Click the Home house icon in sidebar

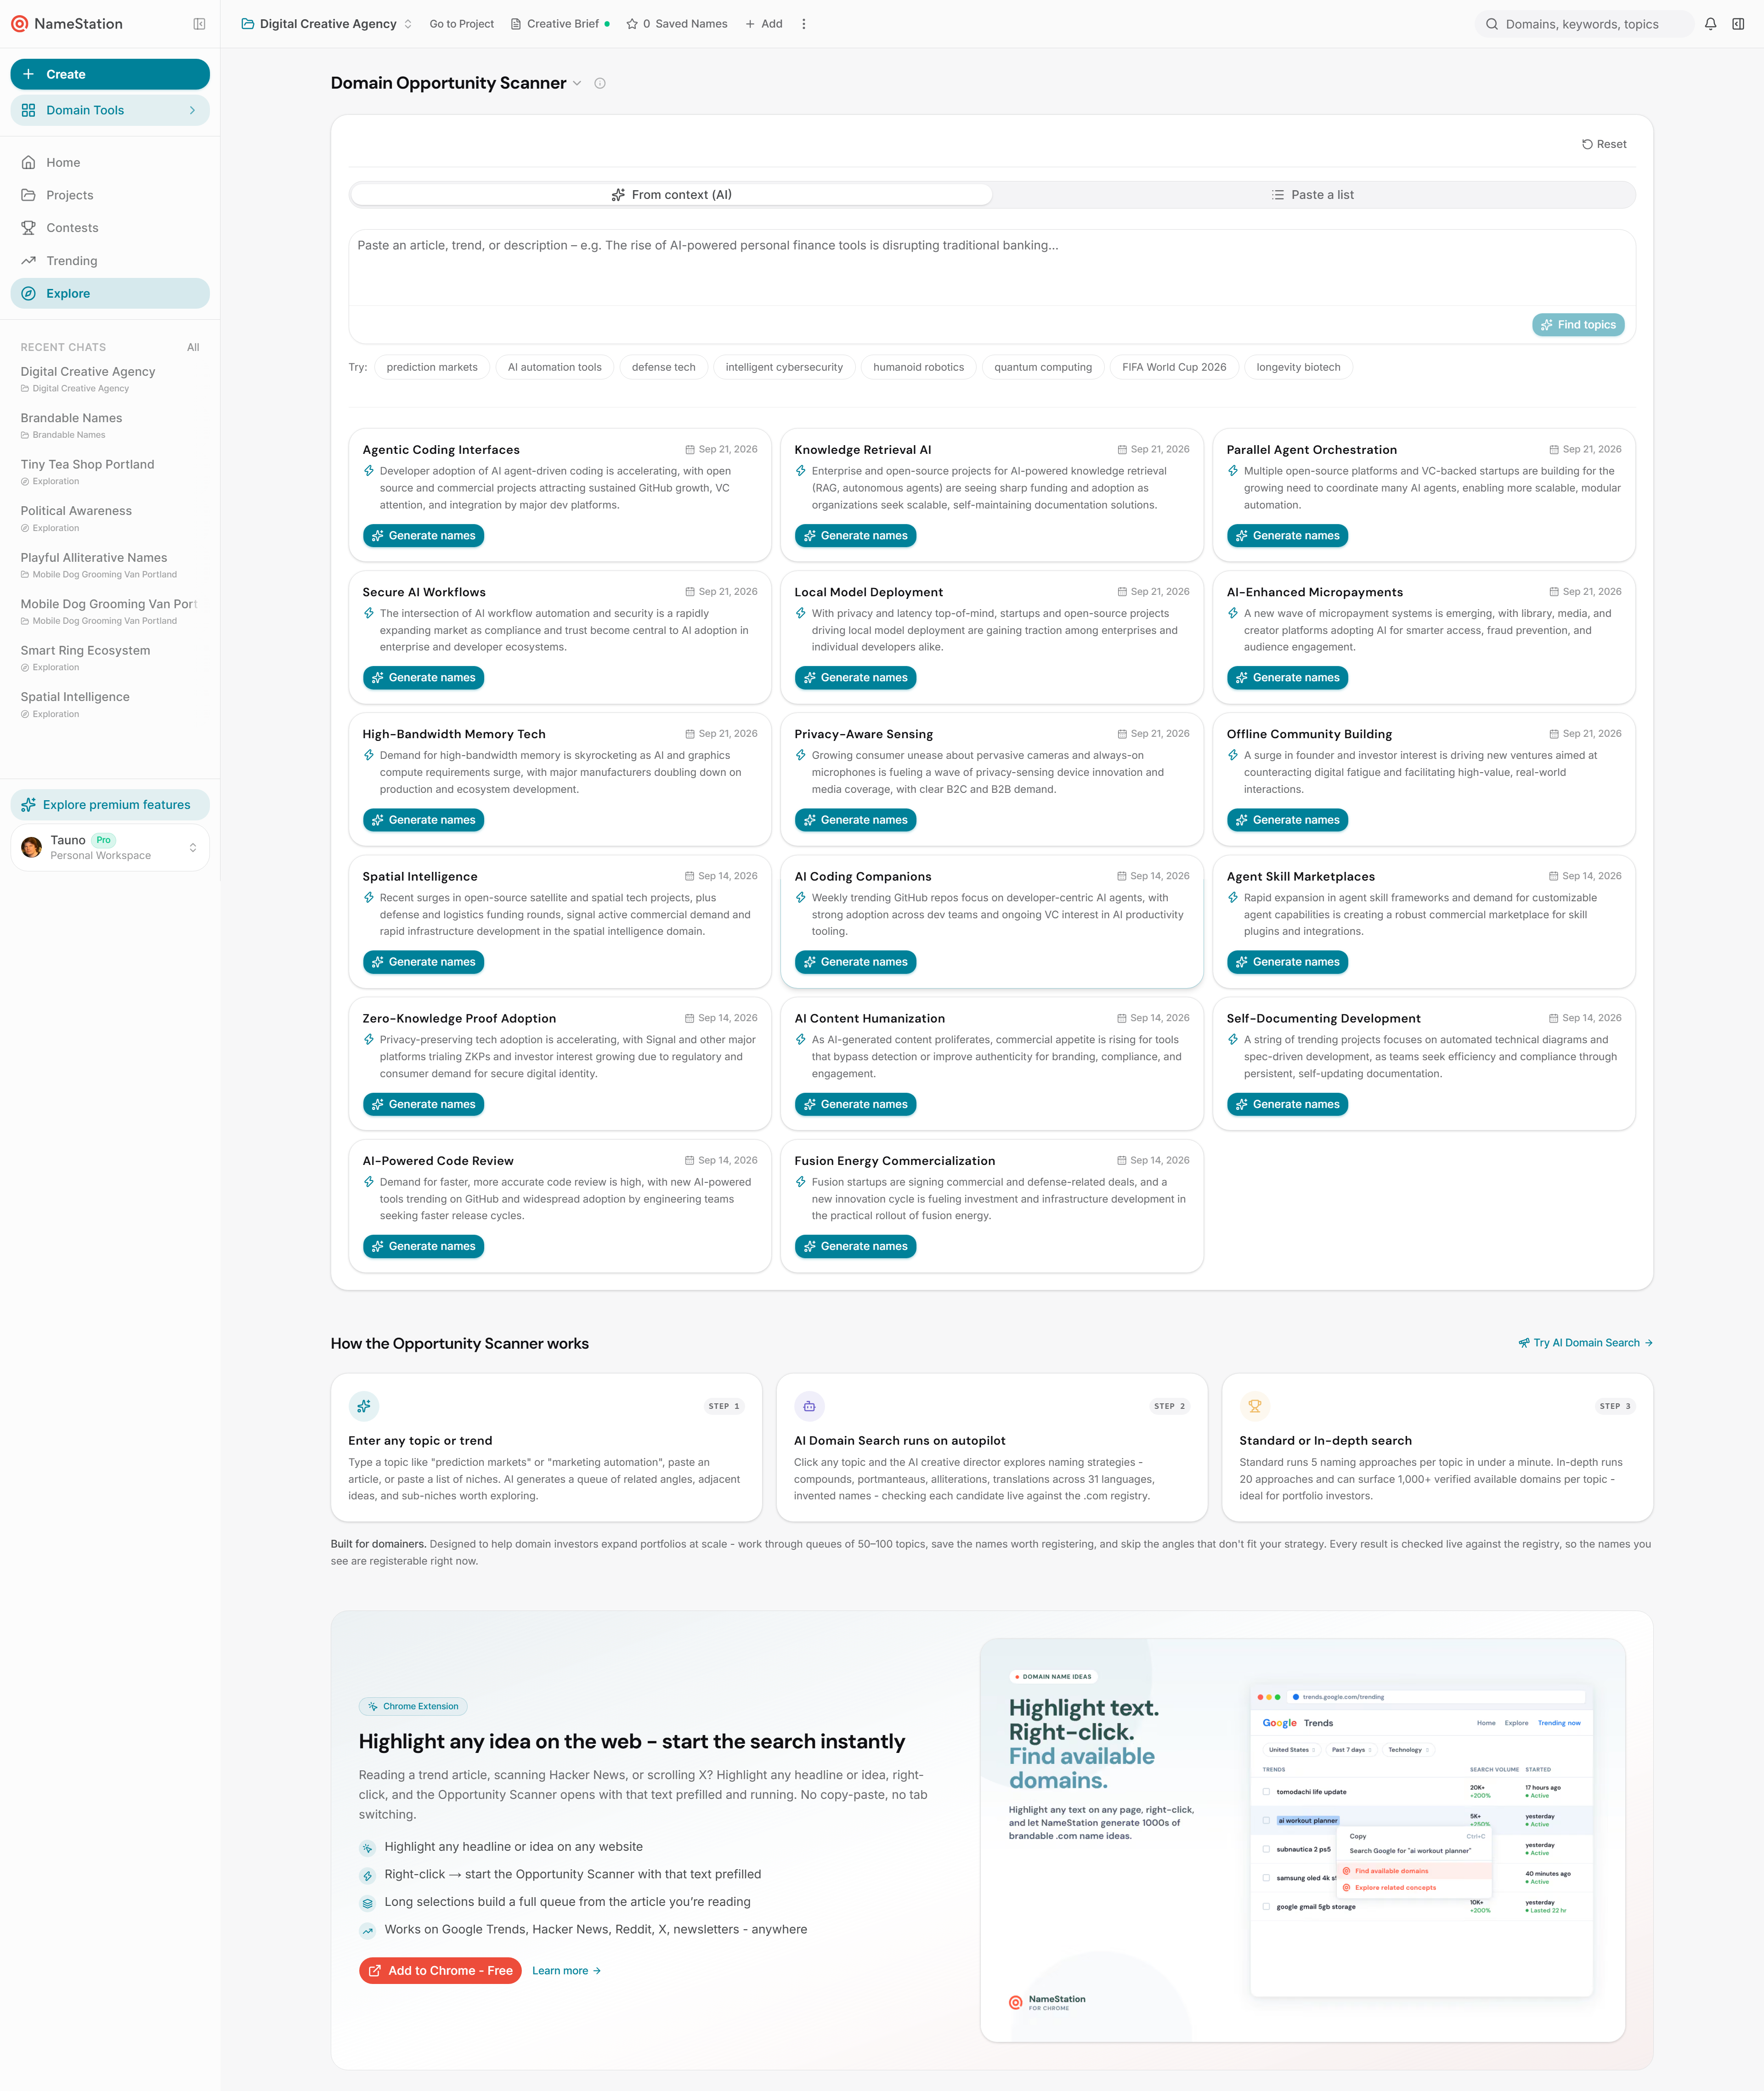29,162
